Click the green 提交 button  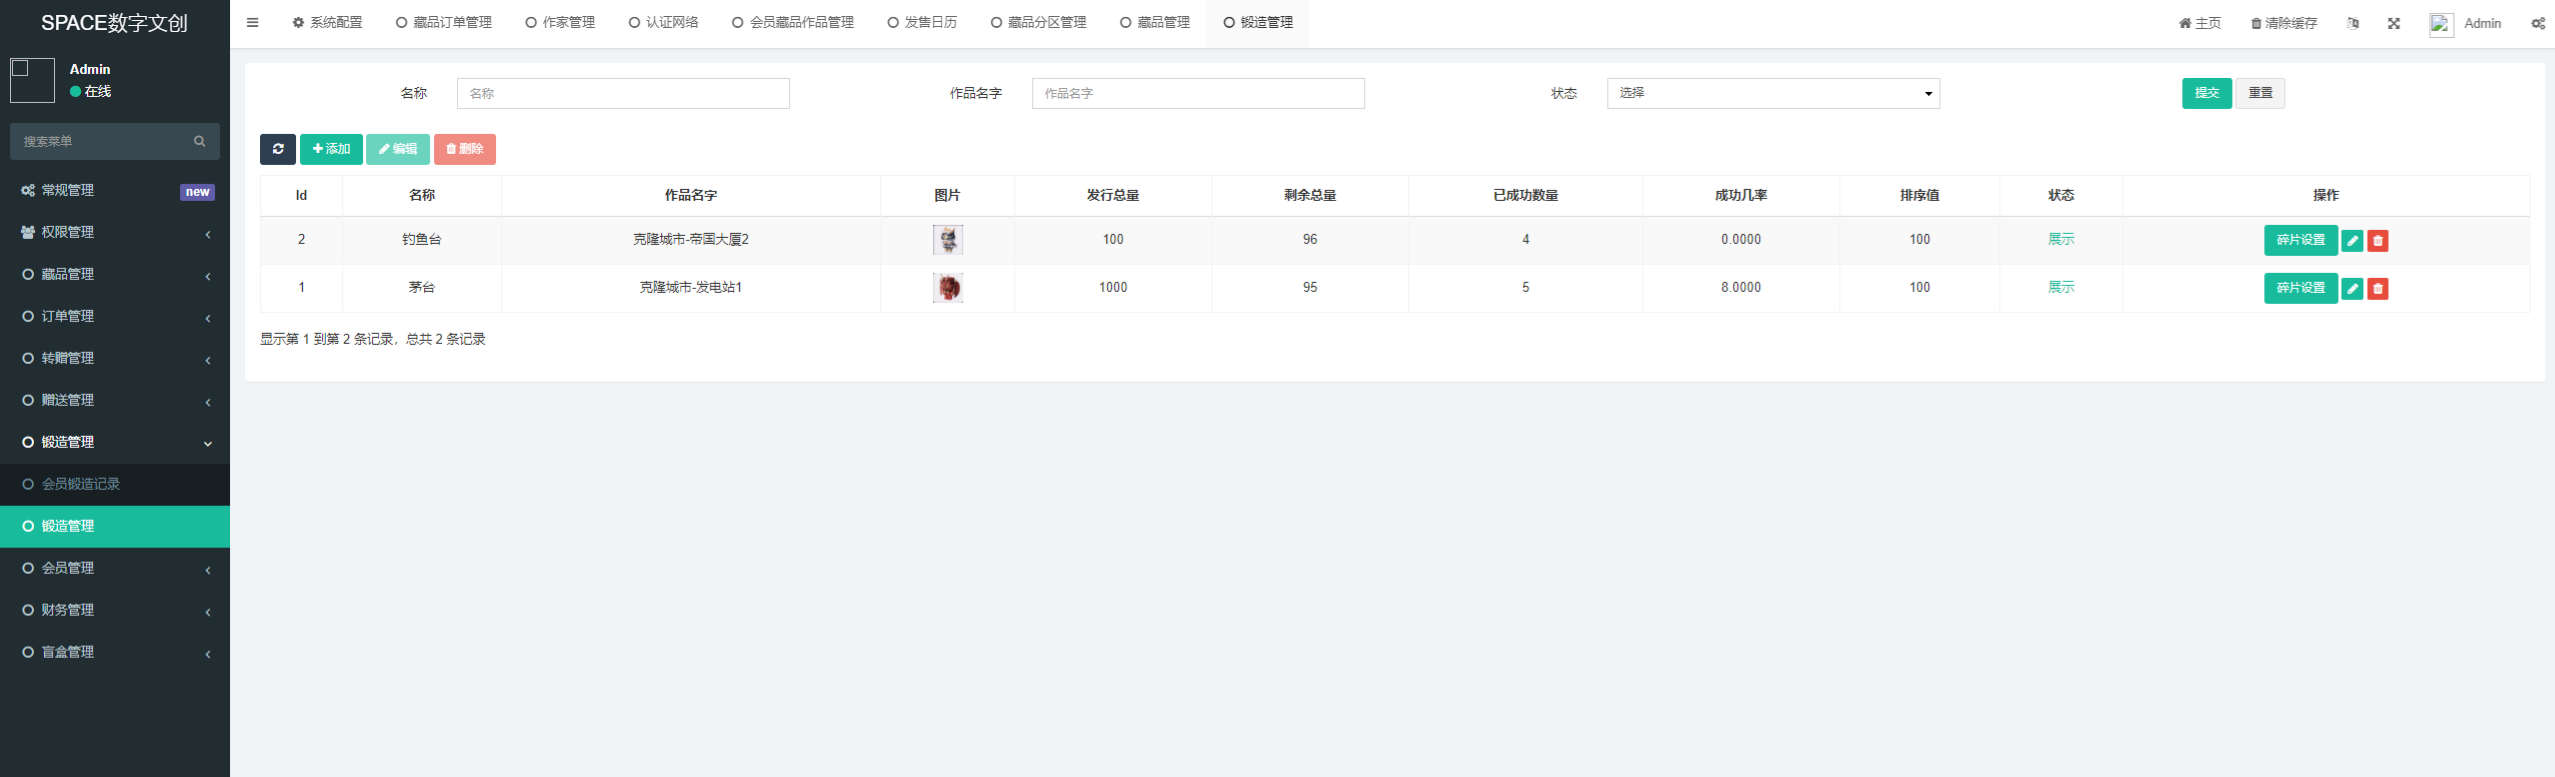[2206, 93]
